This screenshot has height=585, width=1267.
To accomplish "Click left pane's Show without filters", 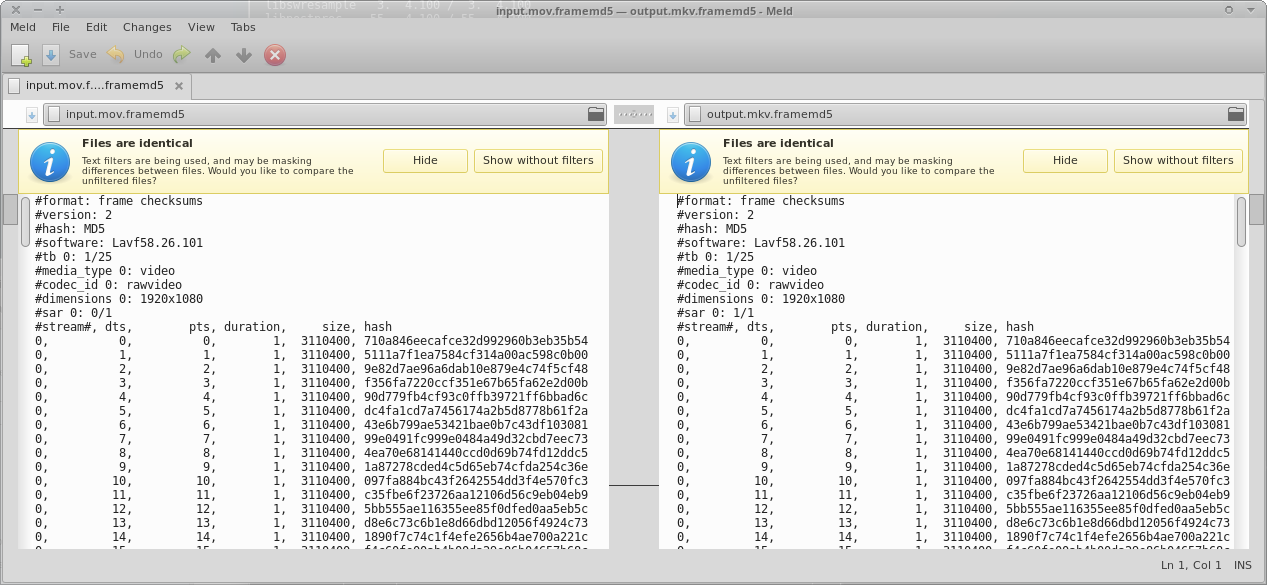I will pyautogui.click(x=538, y=160).
